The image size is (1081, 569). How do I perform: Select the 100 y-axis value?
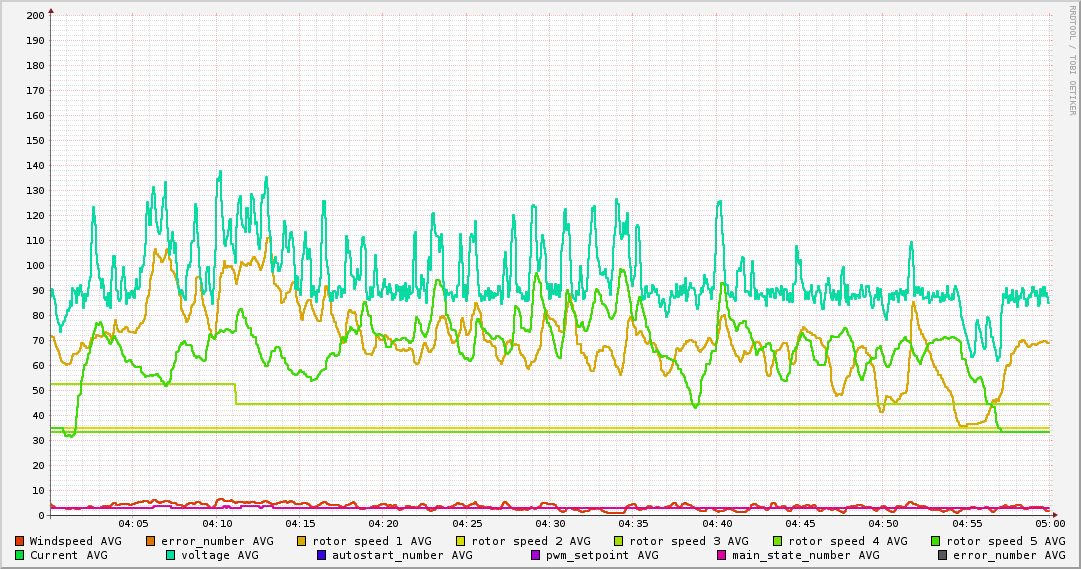(x=35, y=266)
